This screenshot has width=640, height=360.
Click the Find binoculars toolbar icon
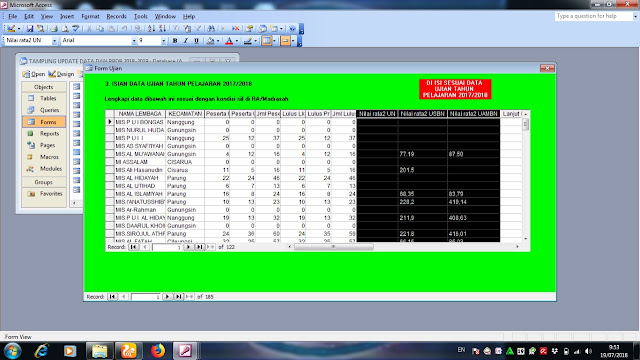click(x=211, y=29)
